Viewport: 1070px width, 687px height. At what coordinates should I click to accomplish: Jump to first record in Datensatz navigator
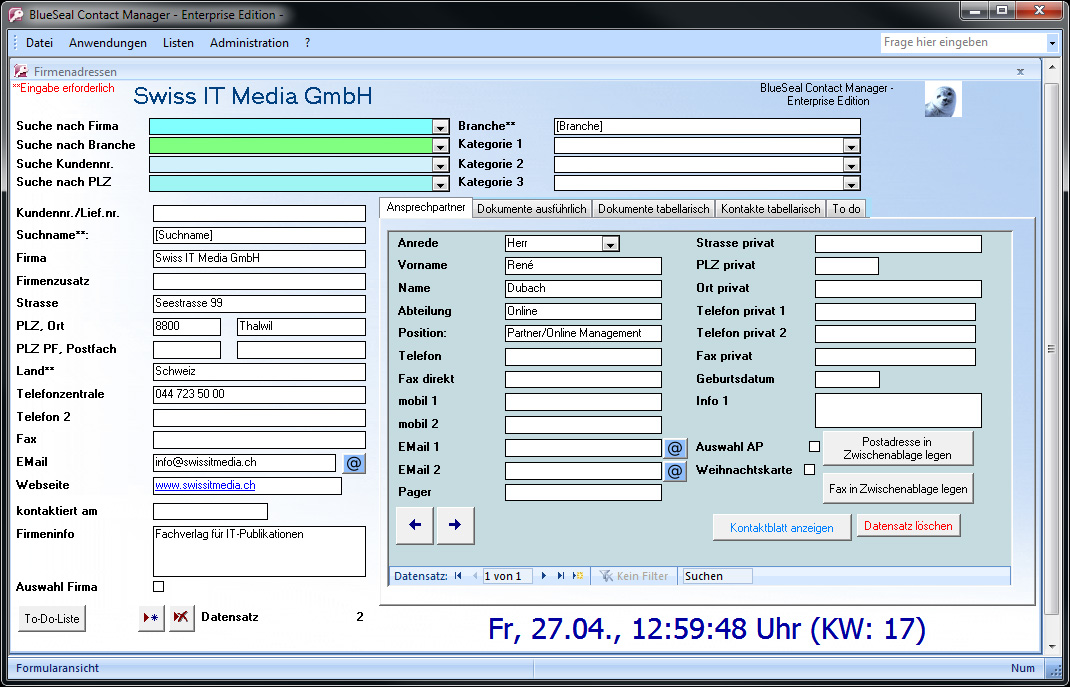458,576
